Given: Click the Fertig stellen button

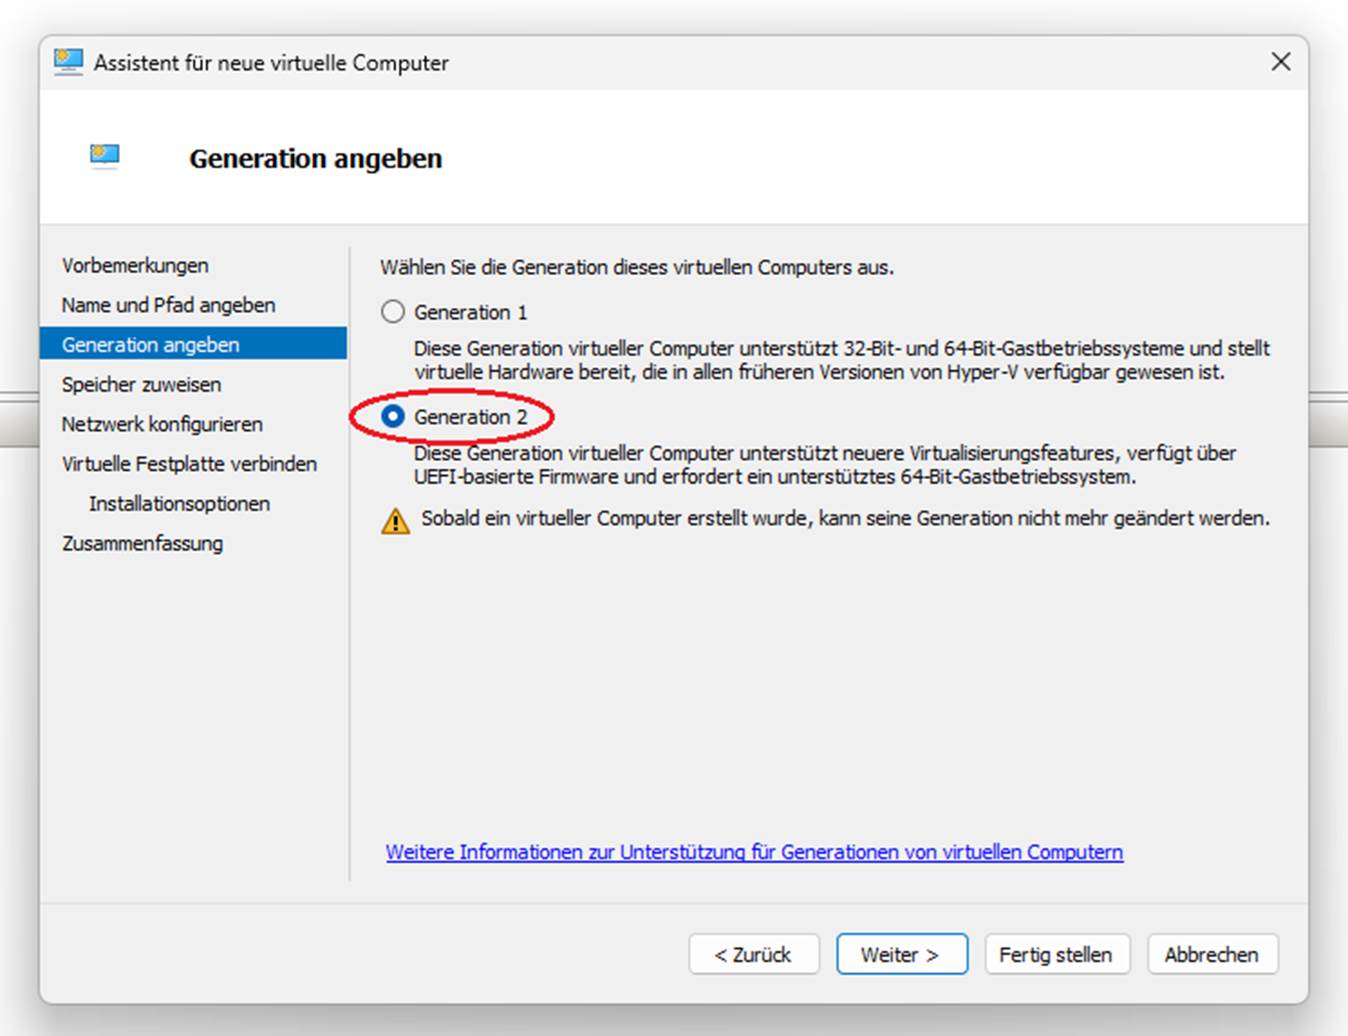Looking at the screenshot, I should [x=1056, y=955].
